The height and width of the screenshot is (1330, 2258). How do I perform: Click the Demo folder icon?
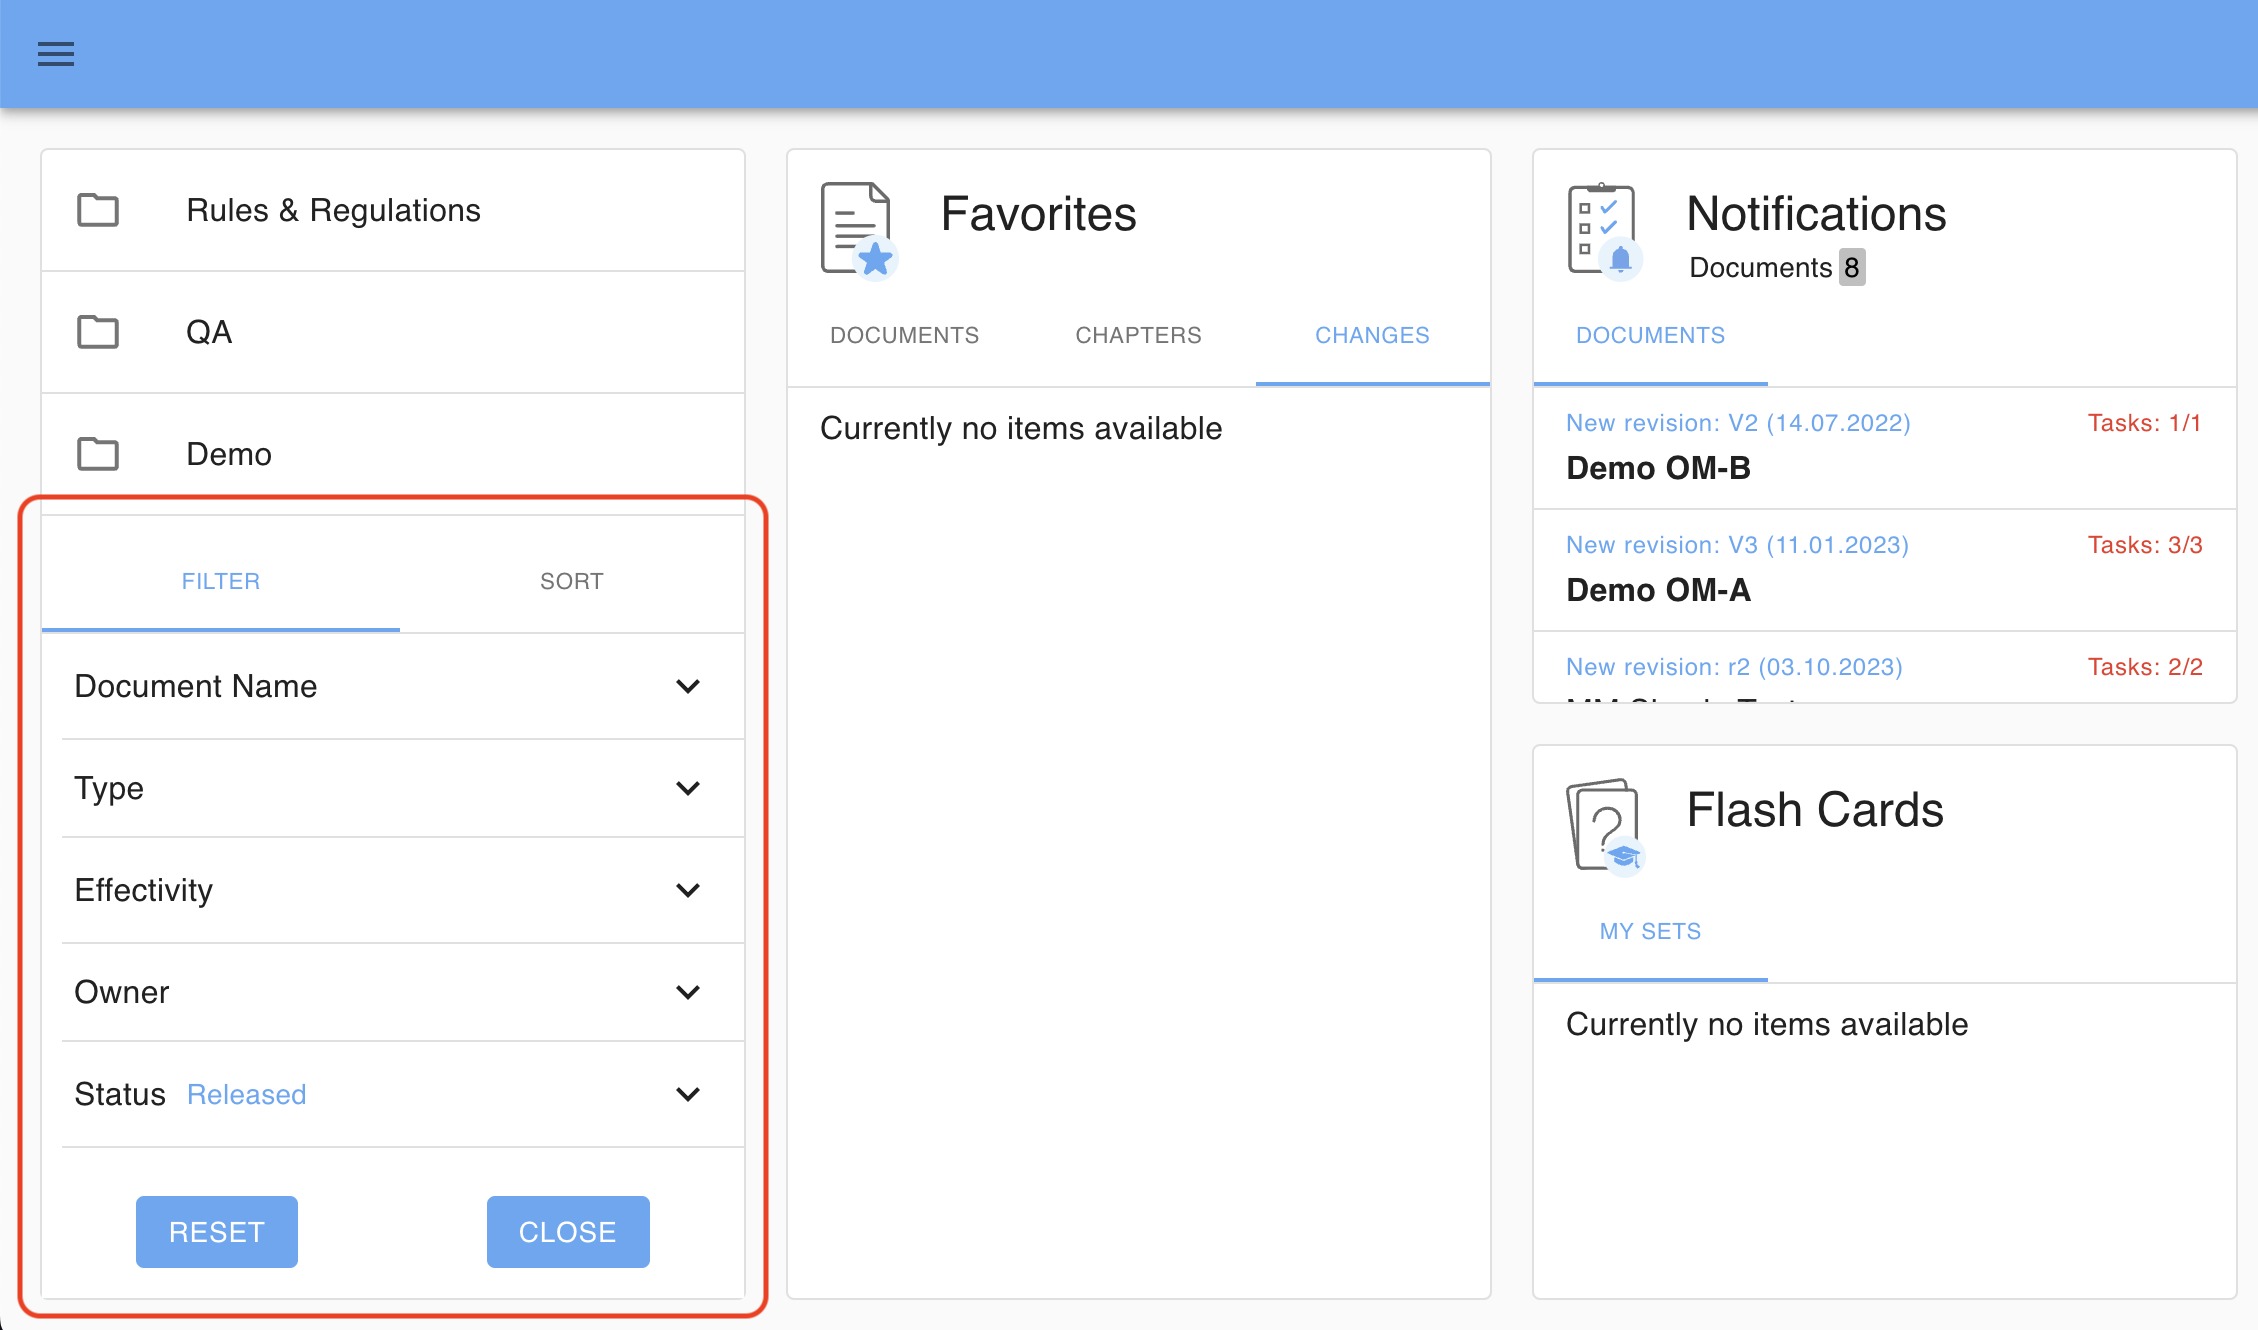tap(98, 454)
